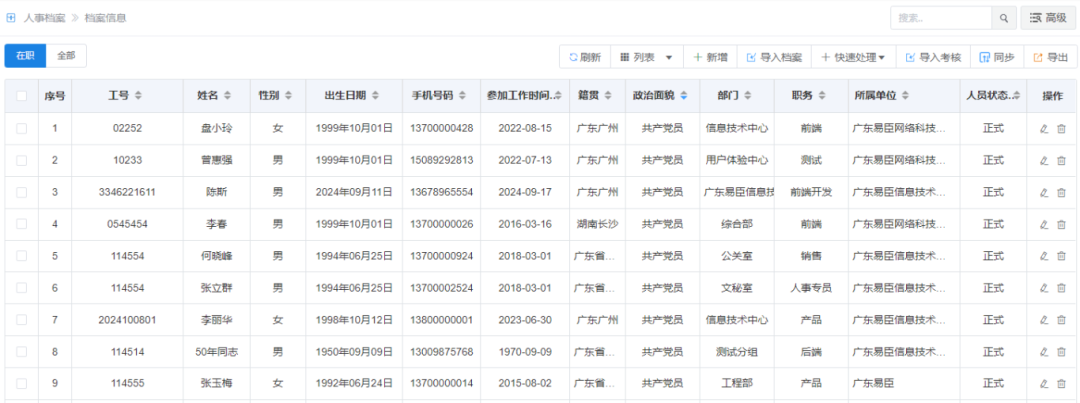The height and width of the screenshot is (403, 1080).
Task: Check the box for row 3 陈斯
Action: click(22, 192)
